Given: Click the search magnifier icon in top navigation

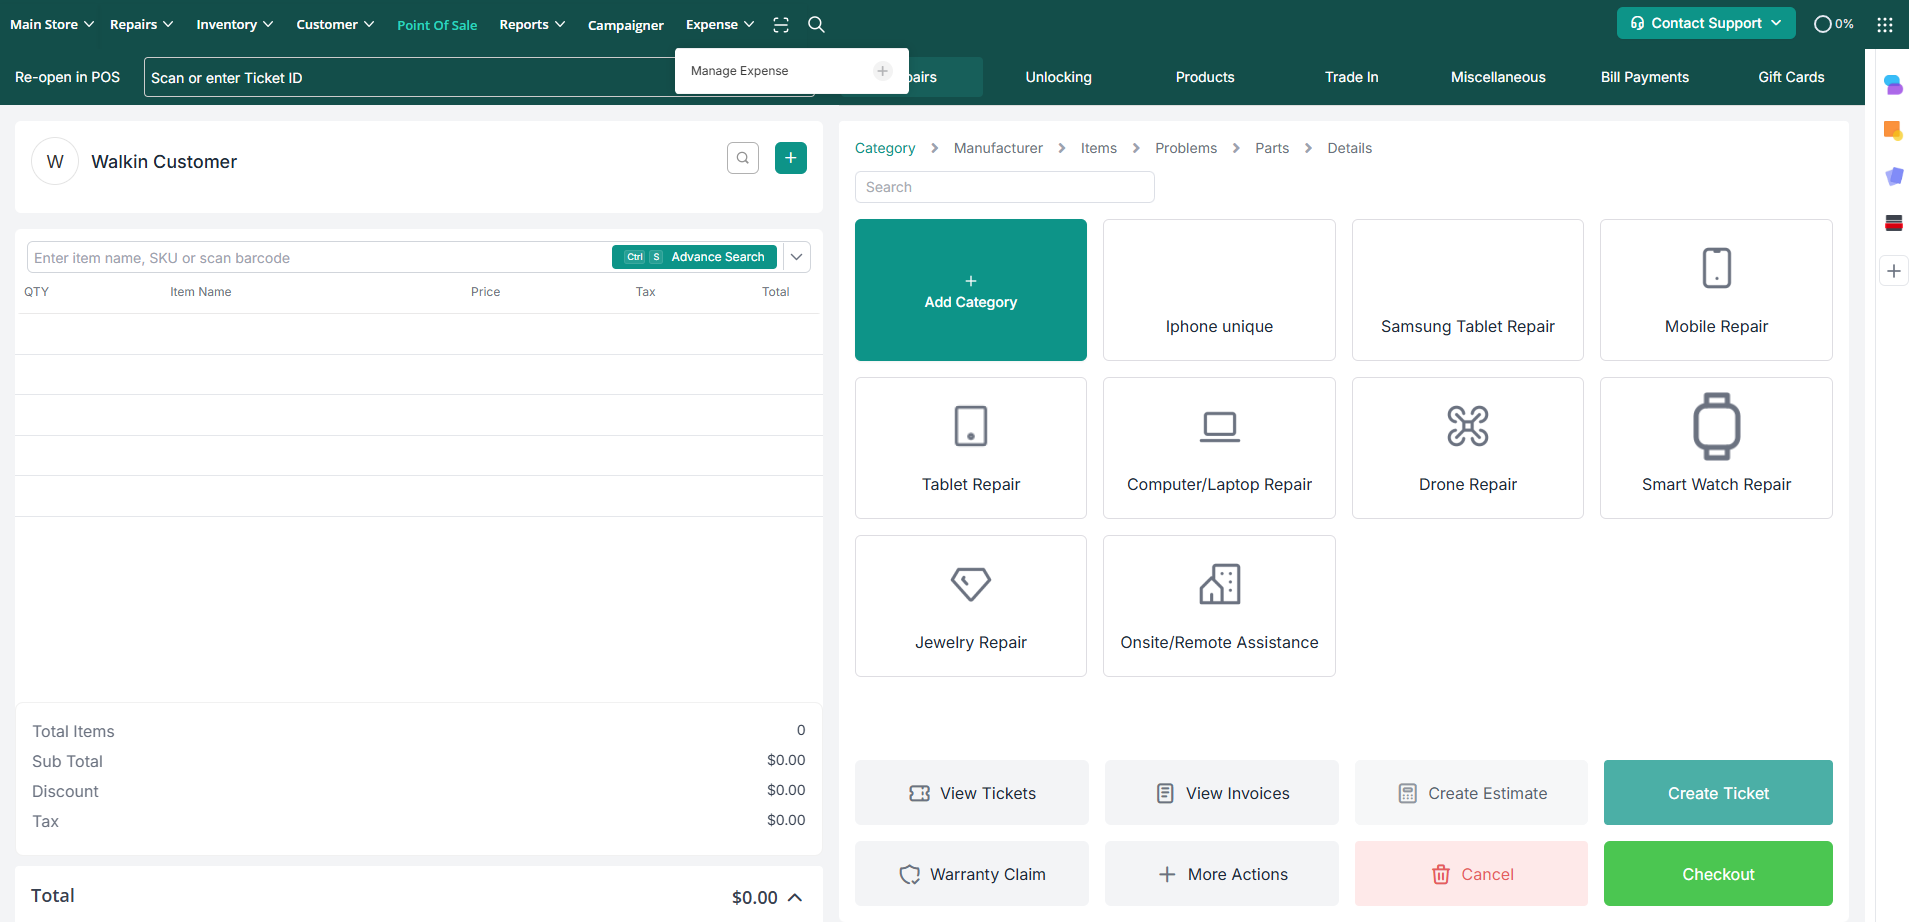Looking at the screenshot, I should click(816, 25).
